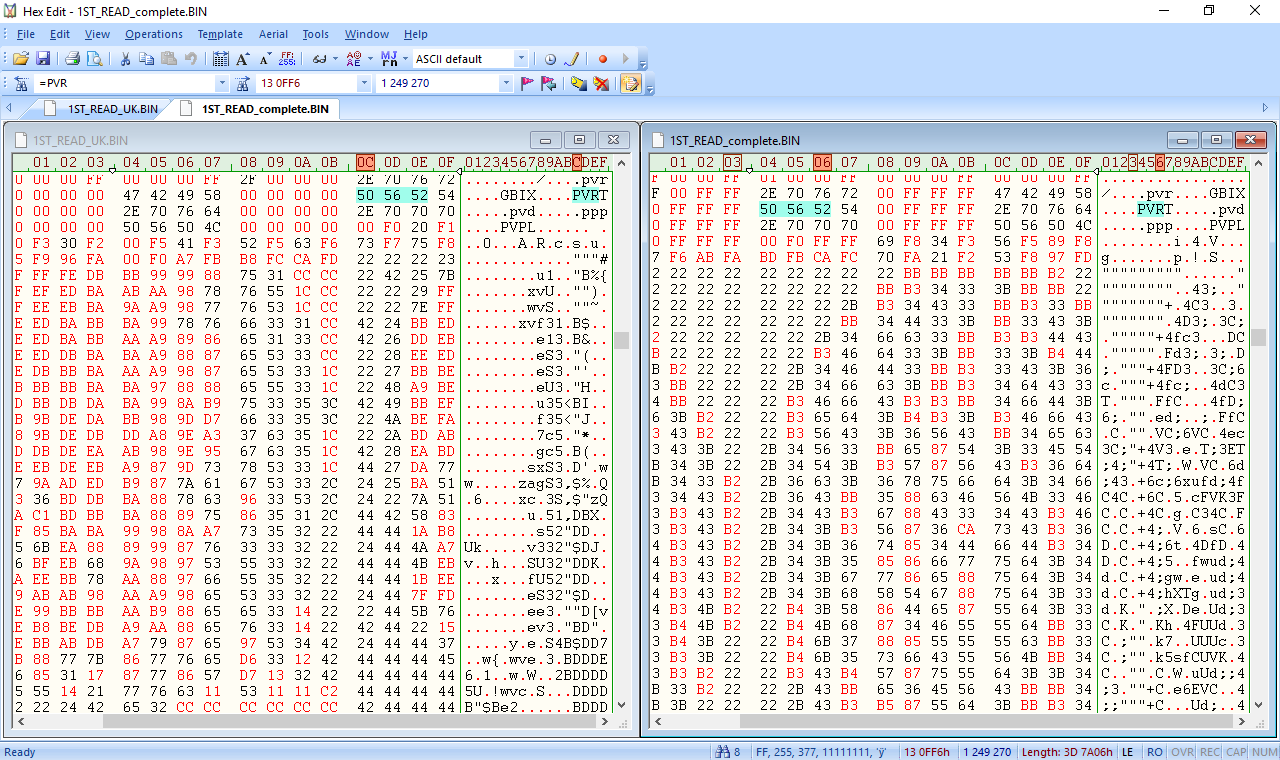Expand the ASCII default scheme combo box

pyautogui.click(x=520, y=59)
